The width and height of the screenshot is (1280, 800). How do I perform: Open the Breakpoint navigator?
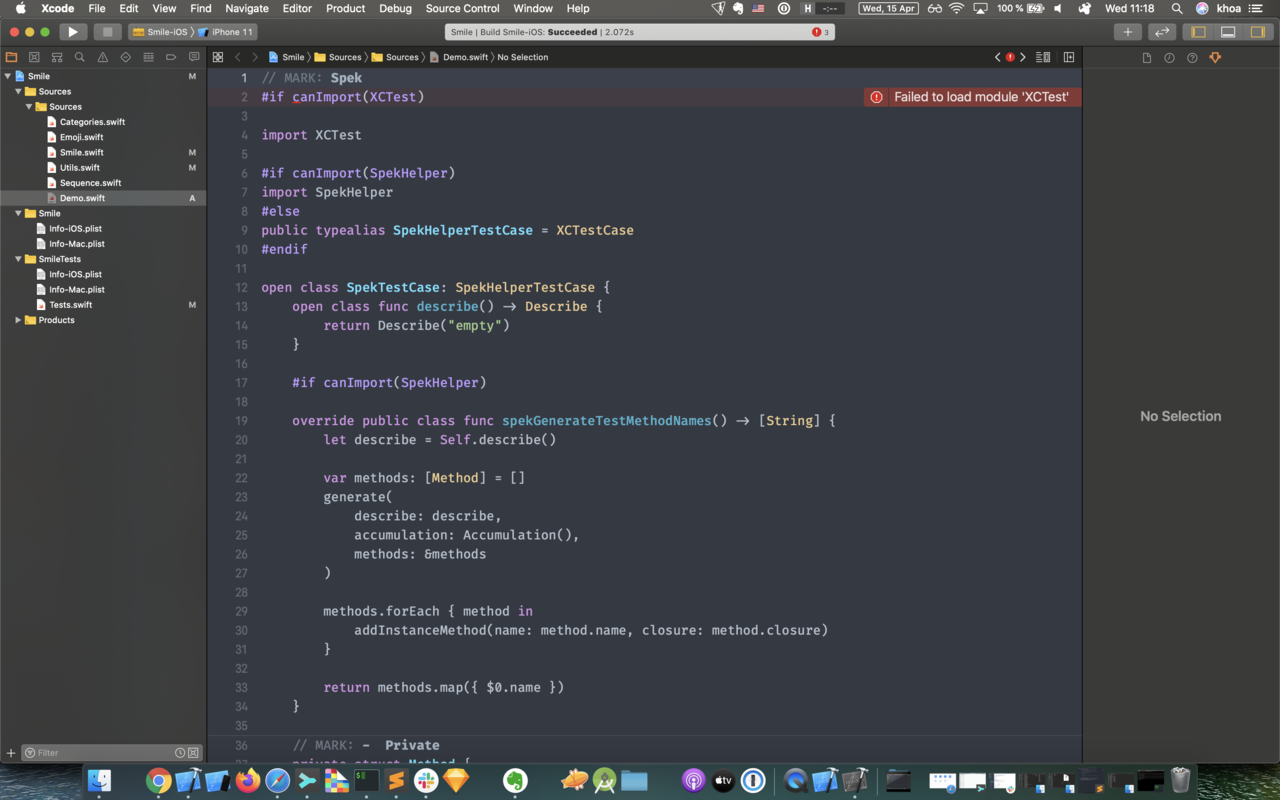pyautogui.click(x=170, y=57)
